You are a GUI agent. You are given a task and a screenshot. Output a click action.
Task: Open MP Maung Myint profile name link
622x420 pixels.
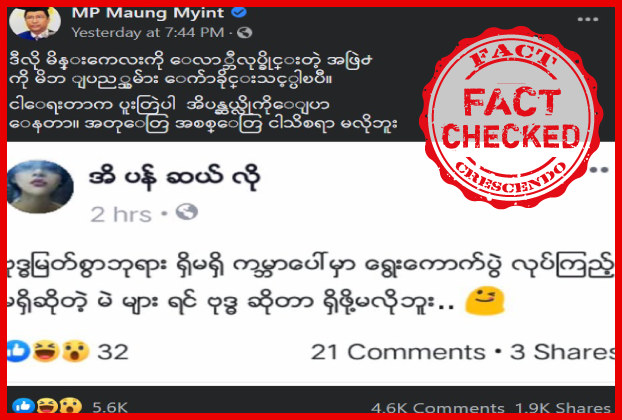coord(148,13)
